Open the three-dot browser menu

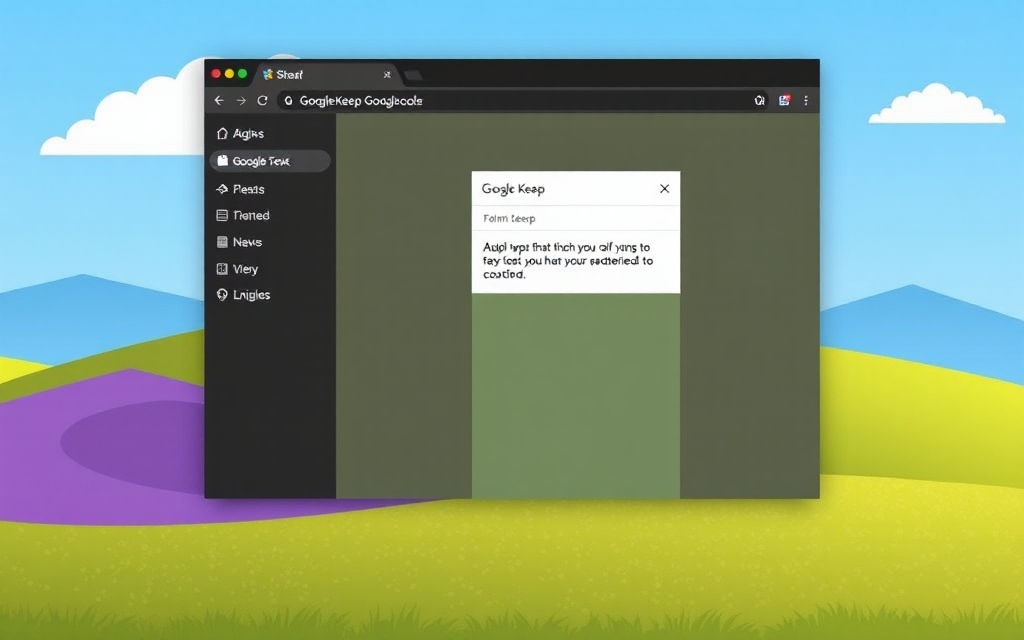pos(806,101)
